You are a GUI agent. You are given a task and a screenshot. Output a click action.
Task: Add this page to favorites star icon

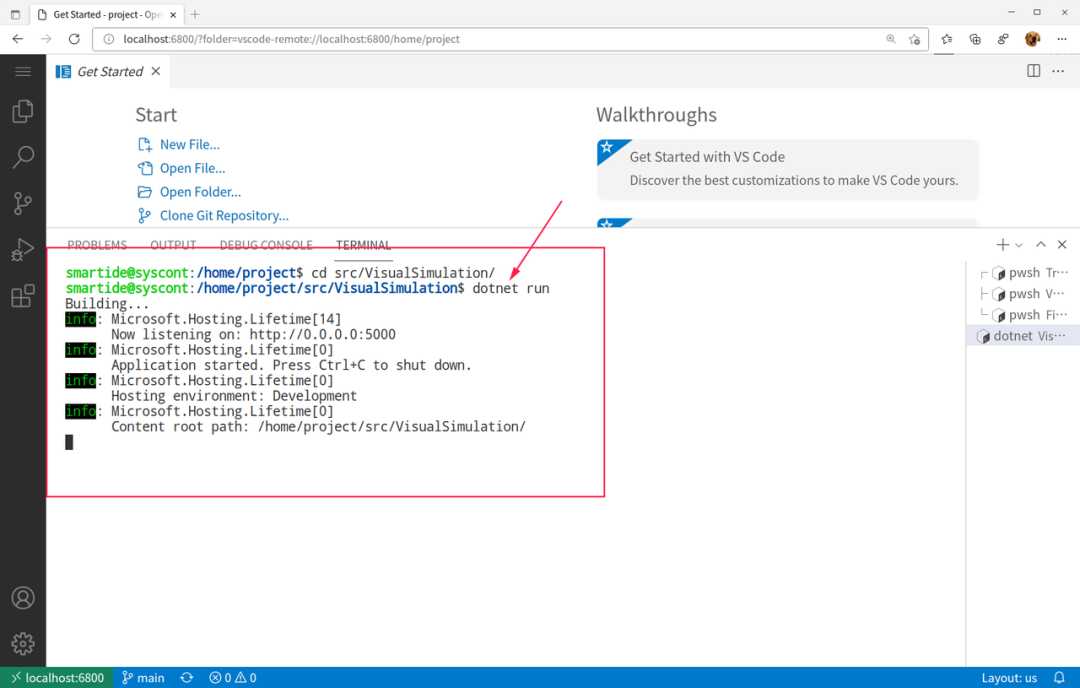pos(914,39)
